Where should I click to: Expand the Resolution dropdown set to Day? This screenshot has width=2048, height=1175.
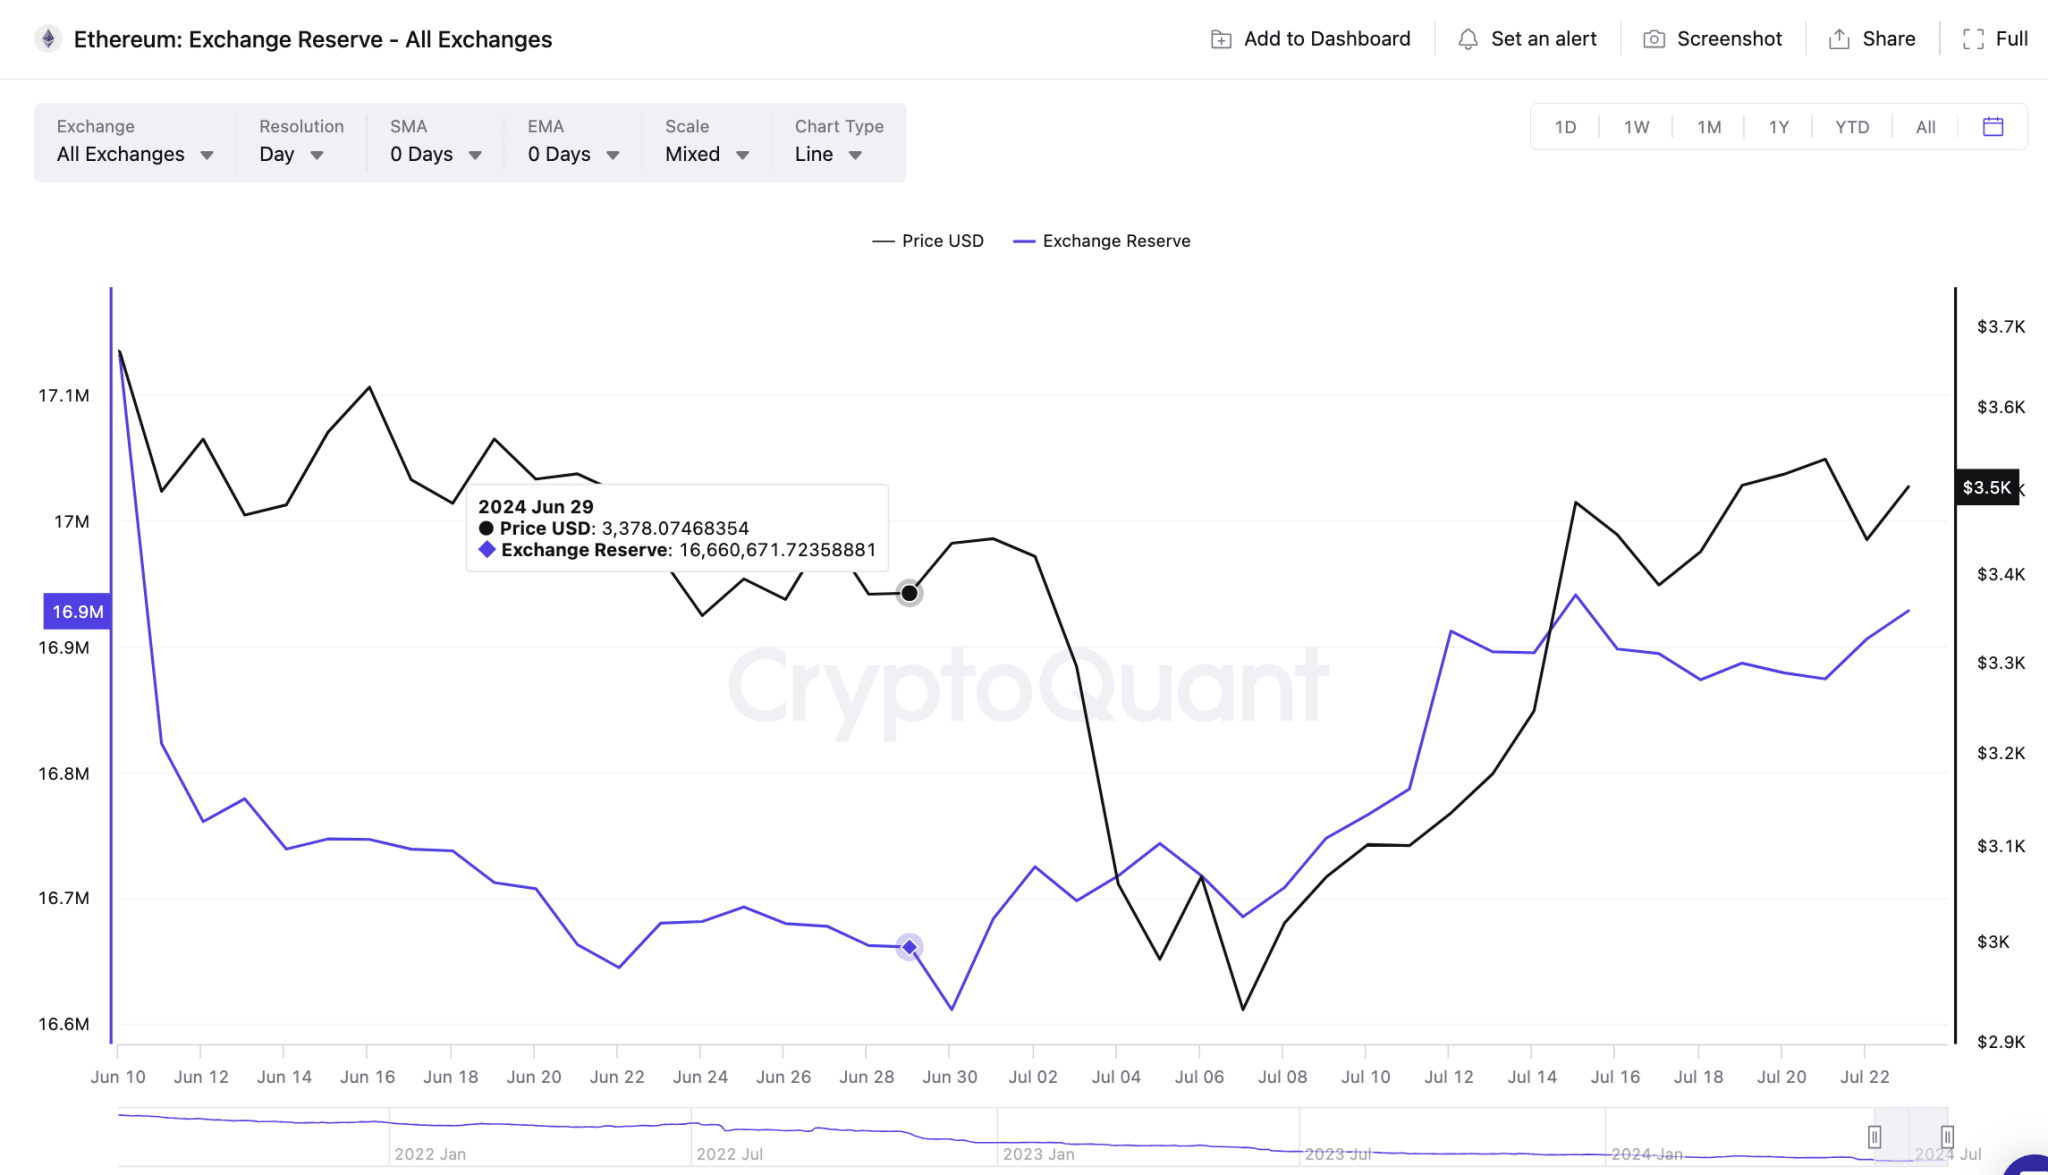(x=290, y=154)
